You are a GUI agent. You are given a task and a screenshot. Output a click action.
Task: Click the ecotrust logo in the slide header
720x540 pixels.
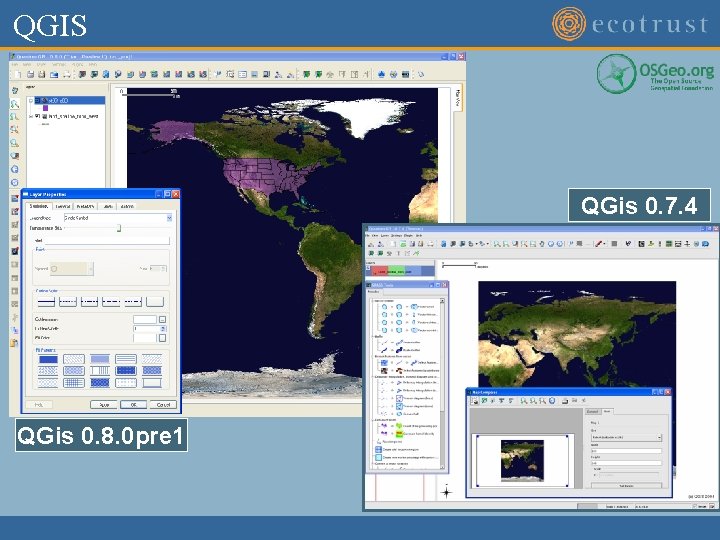[x=630, y=24]
